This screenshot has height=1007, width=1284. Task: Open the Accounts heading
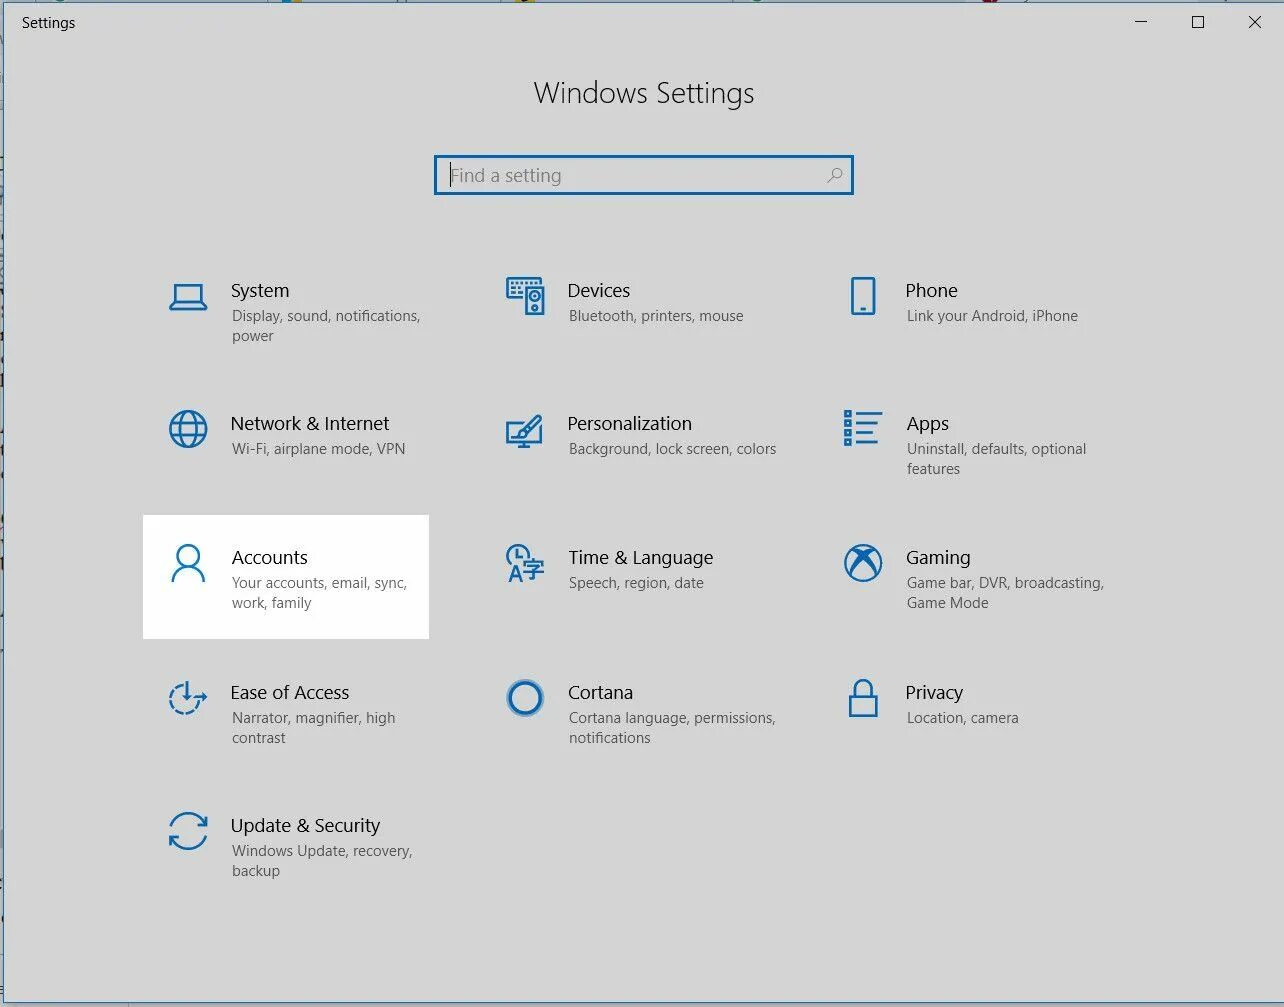tap(270, 558)
